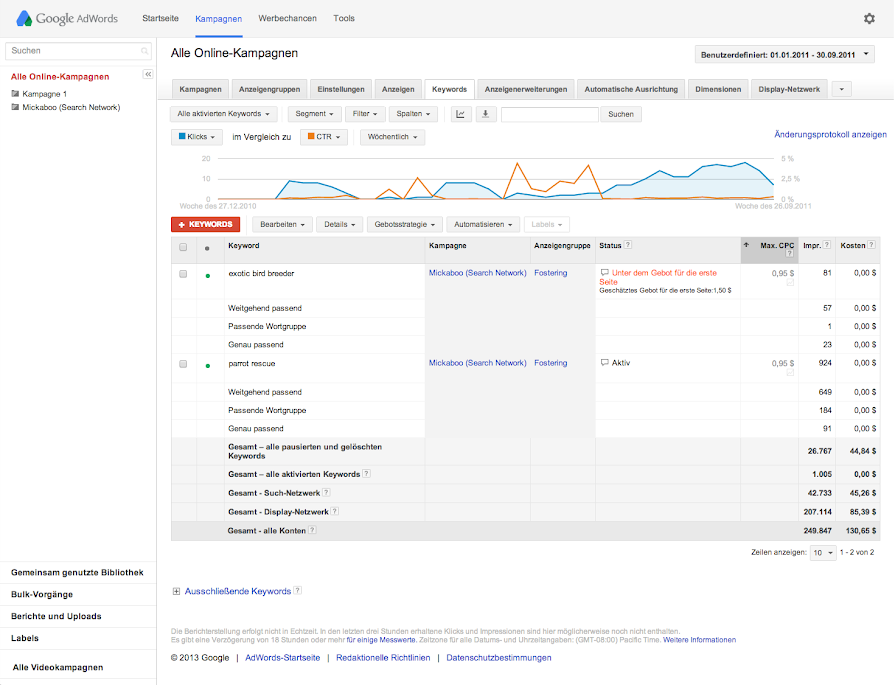Switch to the Dimensionen tab
Image resolution: width=895 pixels, height=685 pixels.
coord(718,89)
